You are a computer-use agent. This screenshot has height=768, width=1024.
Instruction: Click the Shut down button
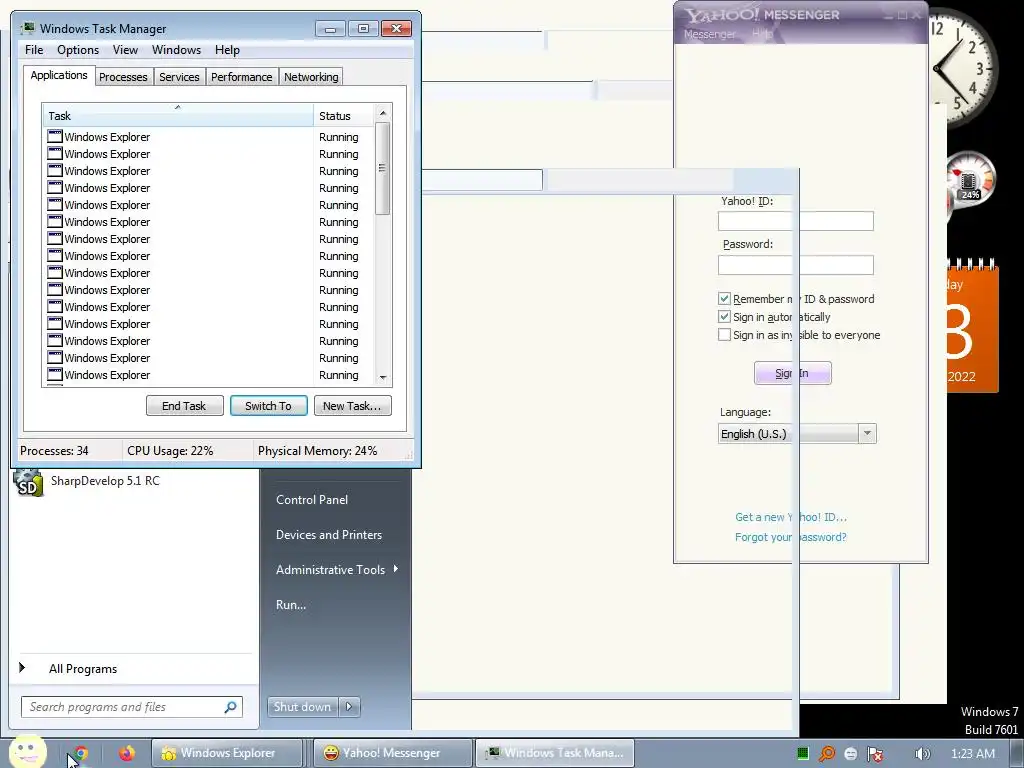[302, 707]
